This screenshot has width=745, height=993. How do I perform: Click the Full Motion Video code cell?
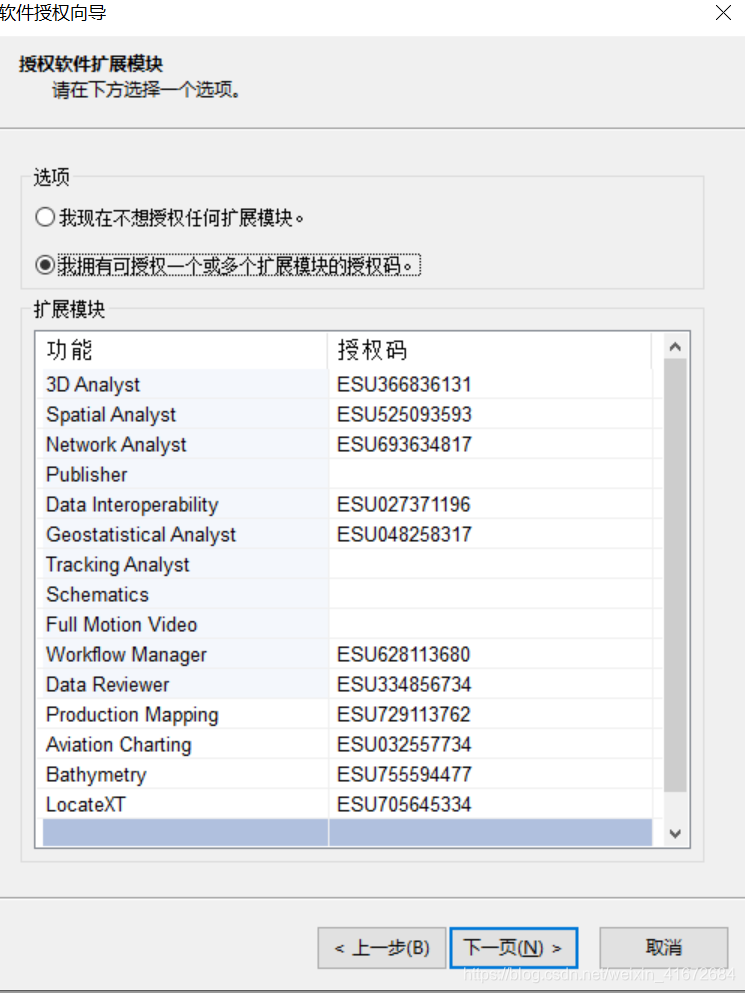pos(490,625)
